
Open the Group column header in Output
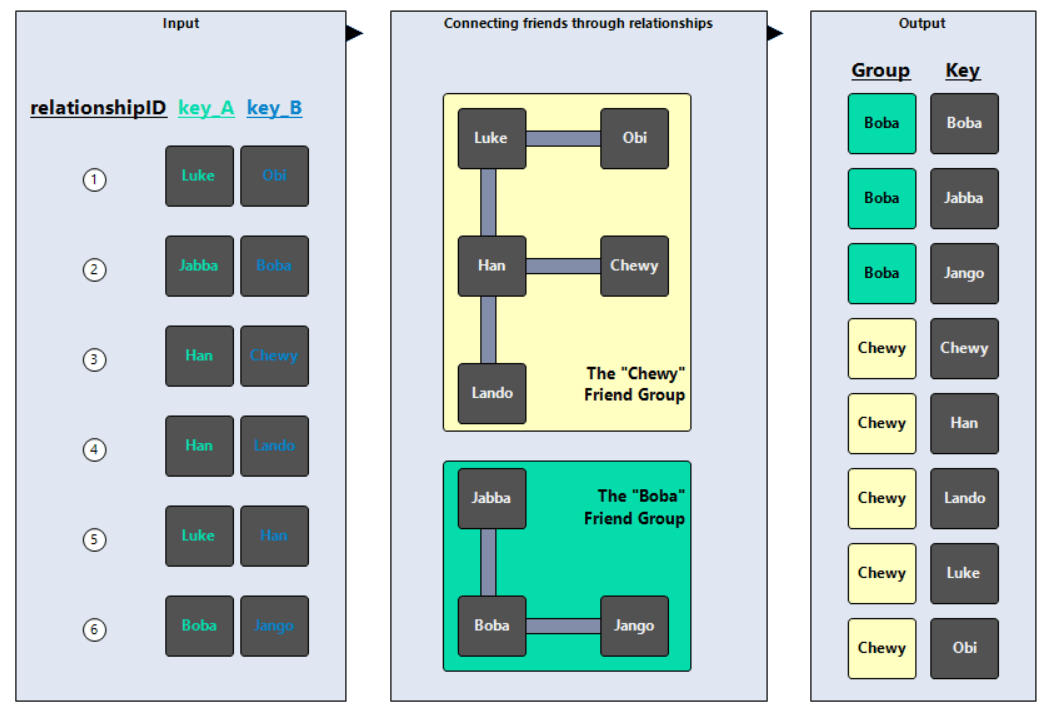(x=881, y=70)
